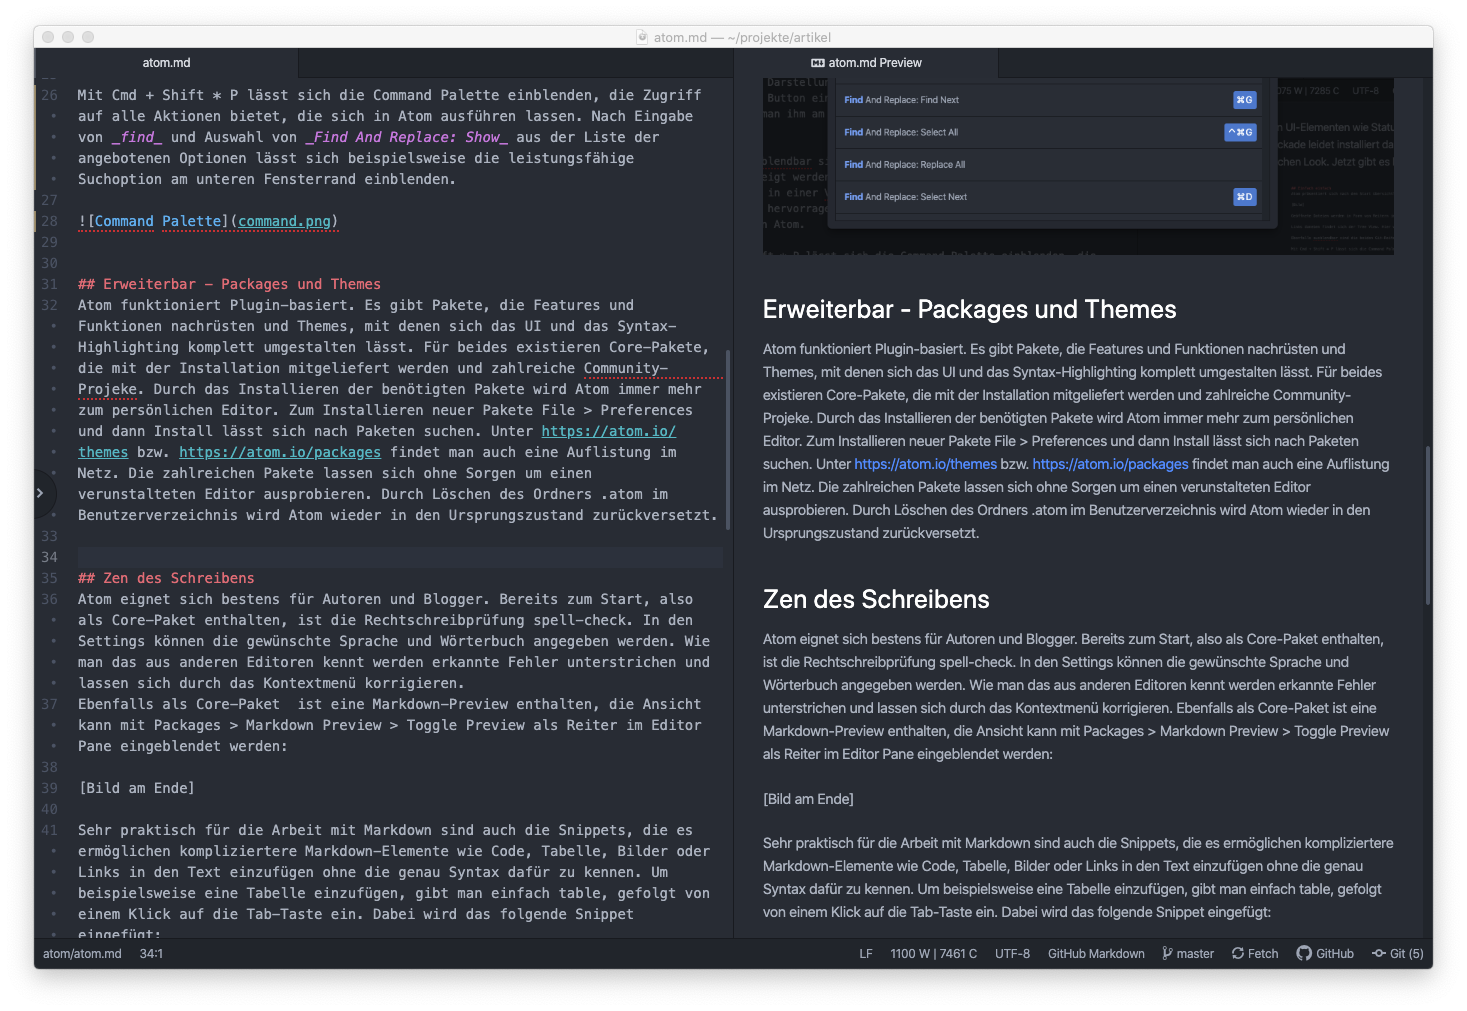
Task: Click the 1100 W | 7461 C word count
Action: [934, 954]
